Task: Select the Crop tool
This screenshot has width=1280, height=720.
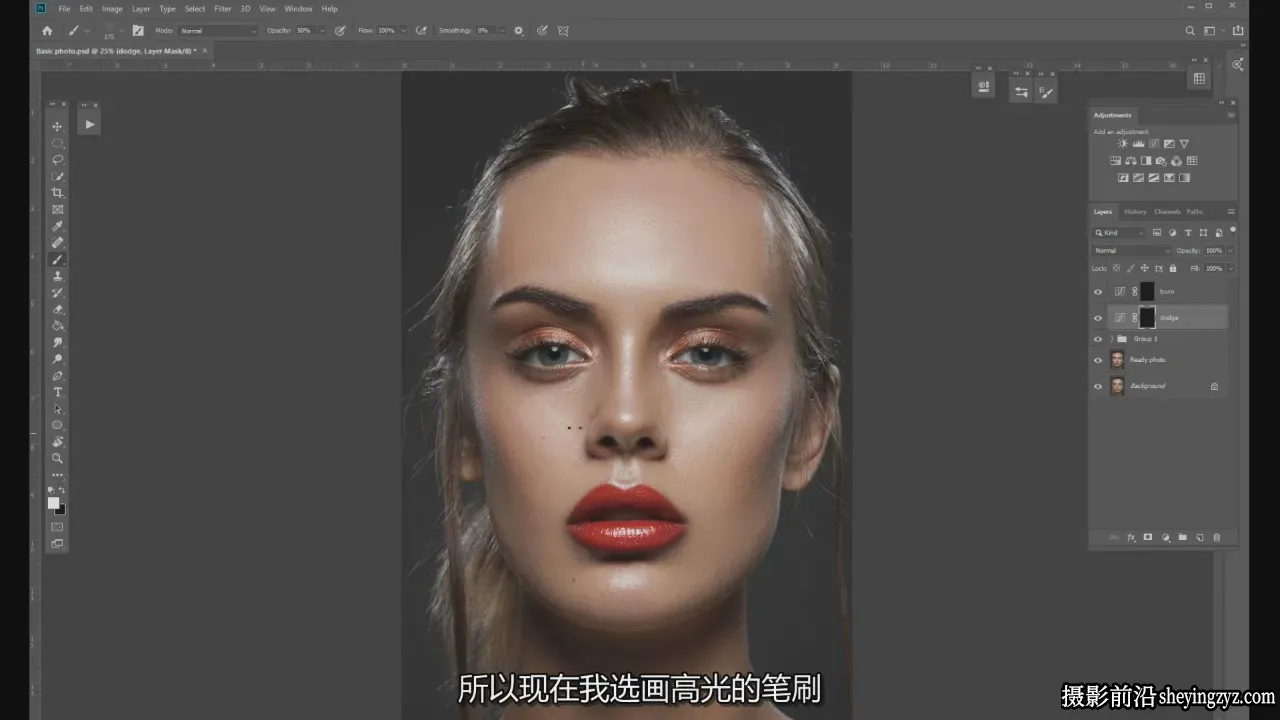Action: click(57, 193)
